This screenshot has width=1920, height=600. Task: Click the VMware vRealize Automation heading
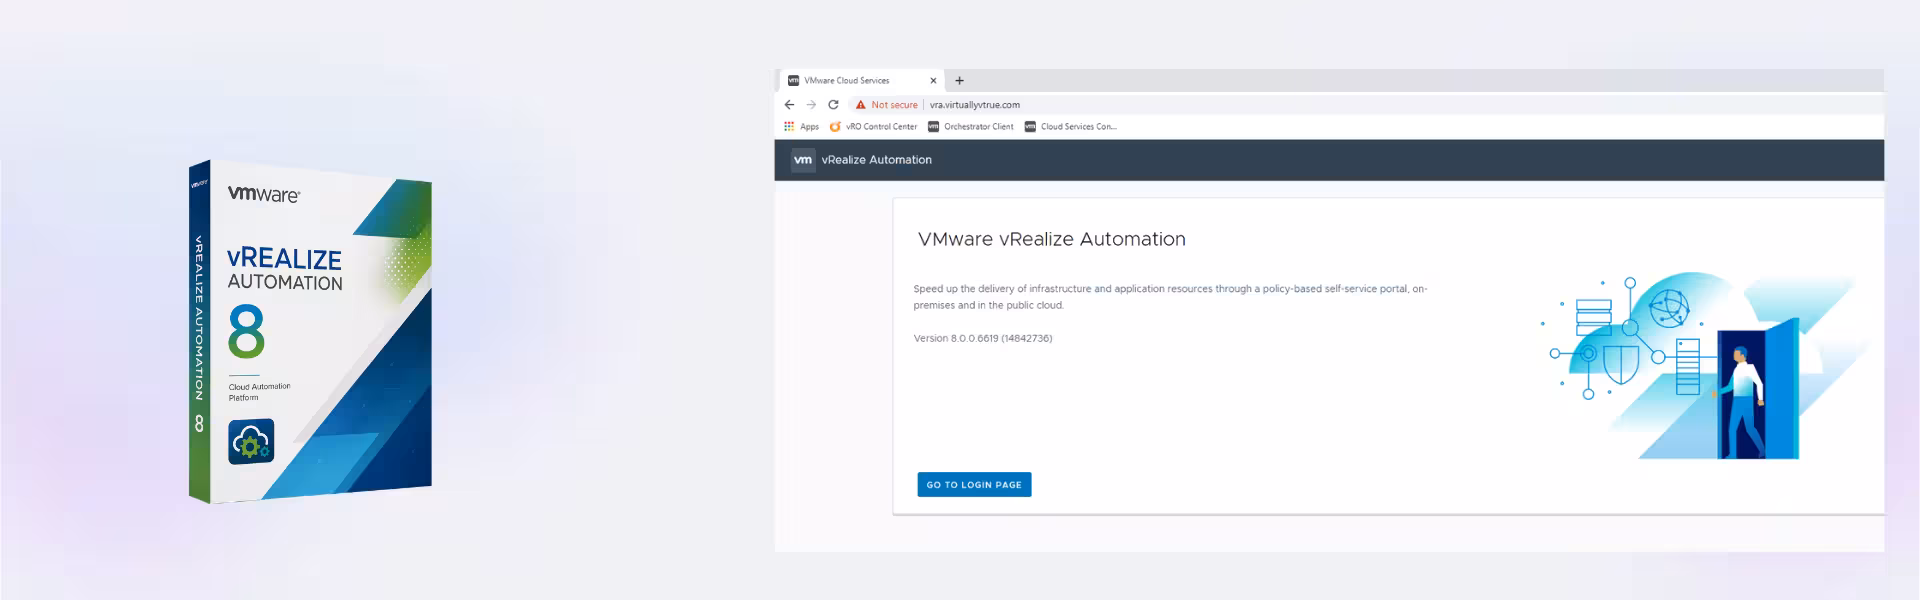pos(1052,239)
